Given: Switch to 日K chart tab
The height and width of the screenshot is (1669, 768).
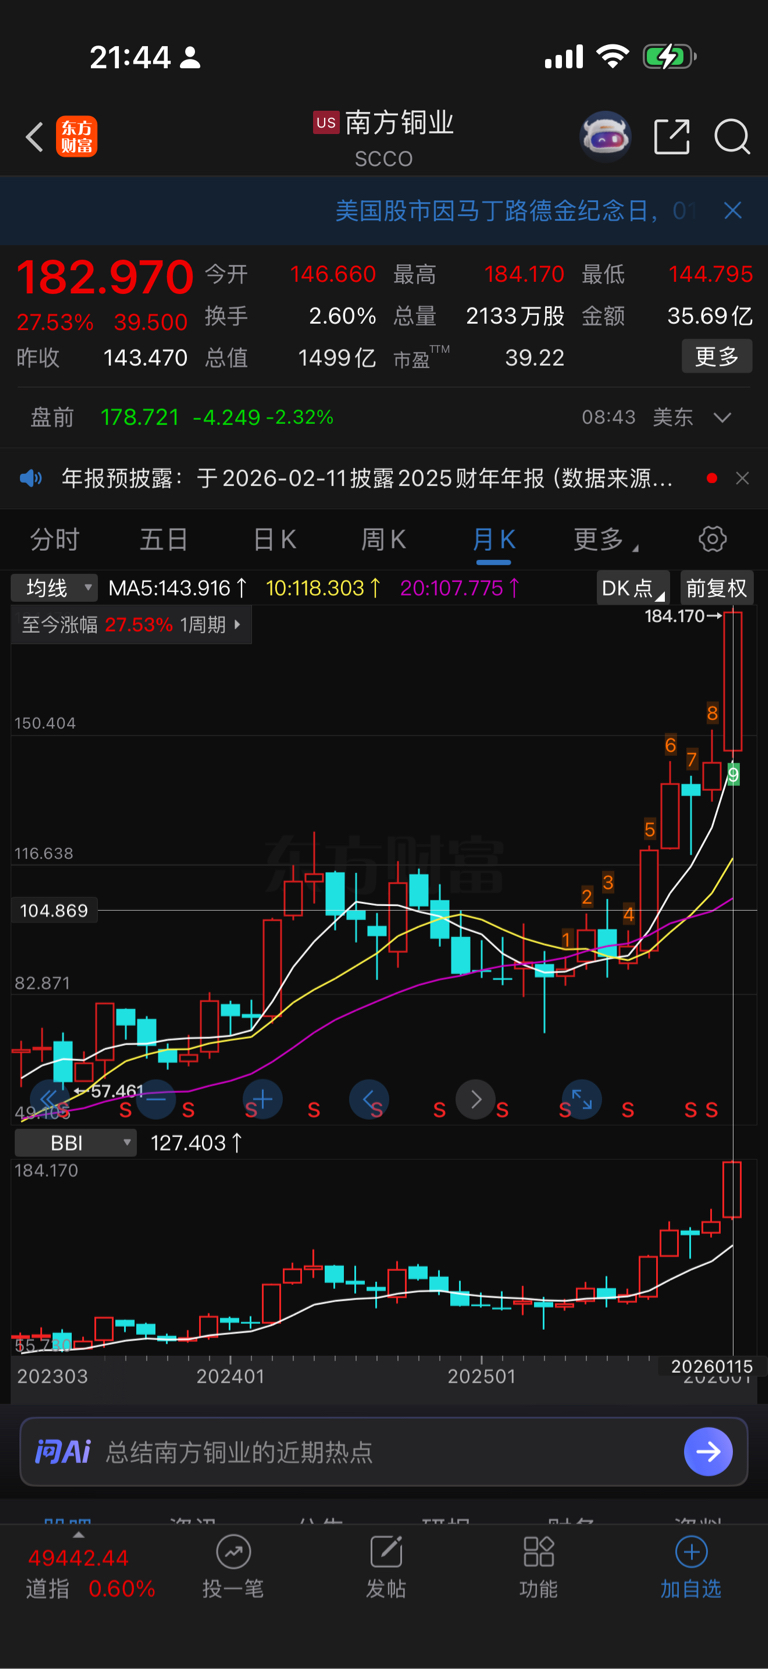Looking at the screenshot, I should (274, 540).
